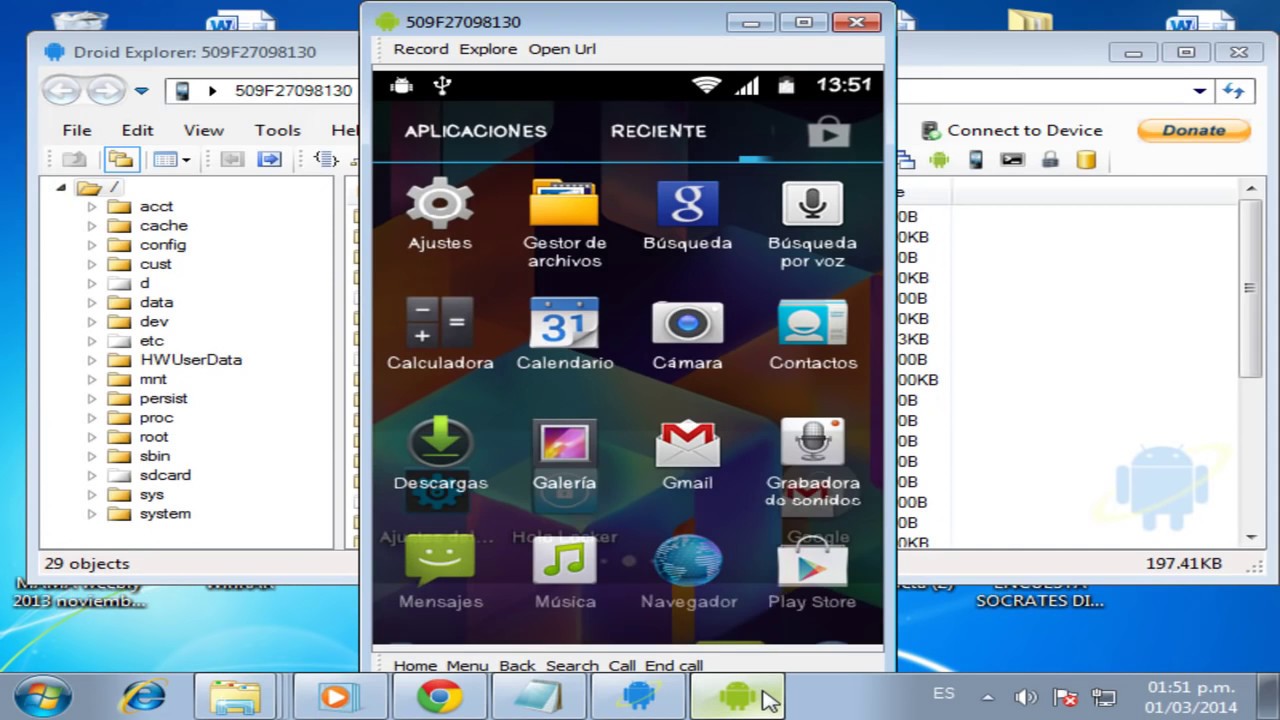The width and height of the screenshot is (1280, 720).
Task: Click the Android icon in Droid Explorer toolbar
Action: 938,159
